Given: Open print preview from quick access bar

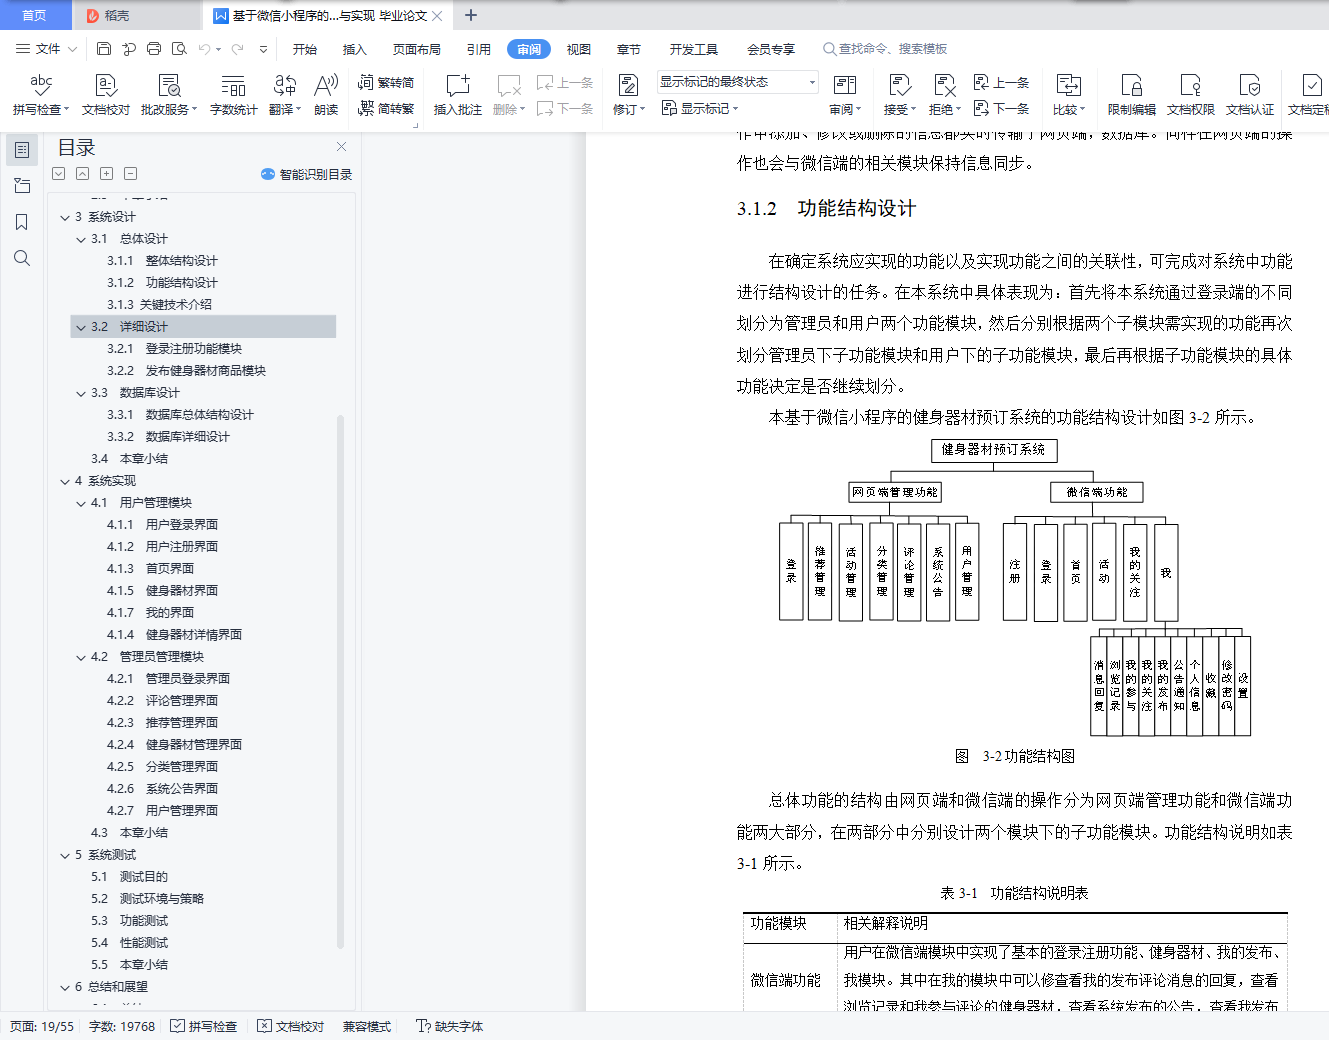Looking at the screenshot, I should point(179,48).
